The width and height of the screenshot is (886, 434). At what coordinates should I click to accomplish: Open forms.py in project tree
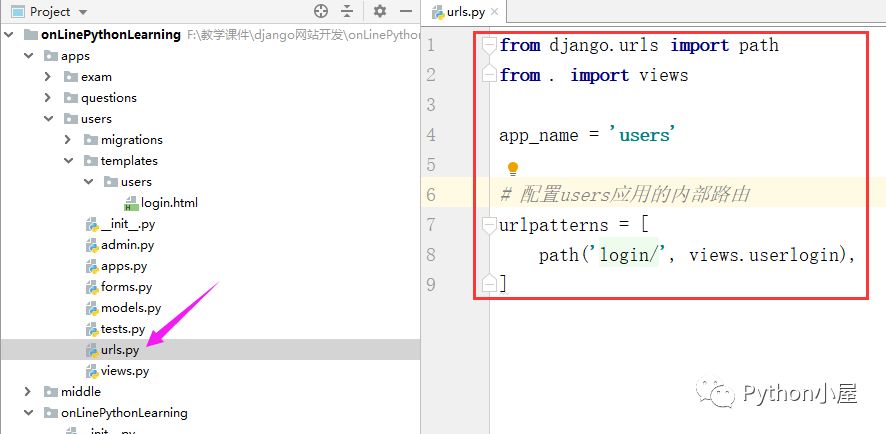point(127,287)
